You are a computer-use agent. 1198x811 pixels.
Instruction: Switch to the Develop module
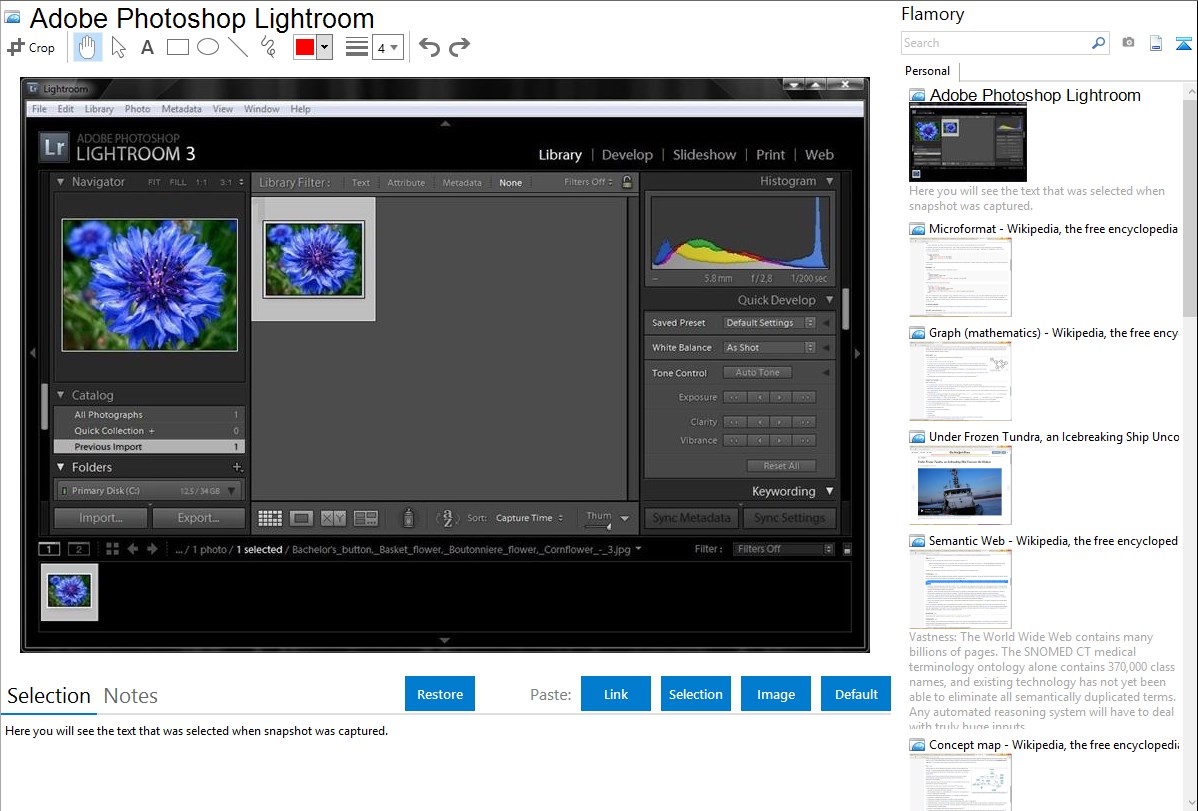627,154
